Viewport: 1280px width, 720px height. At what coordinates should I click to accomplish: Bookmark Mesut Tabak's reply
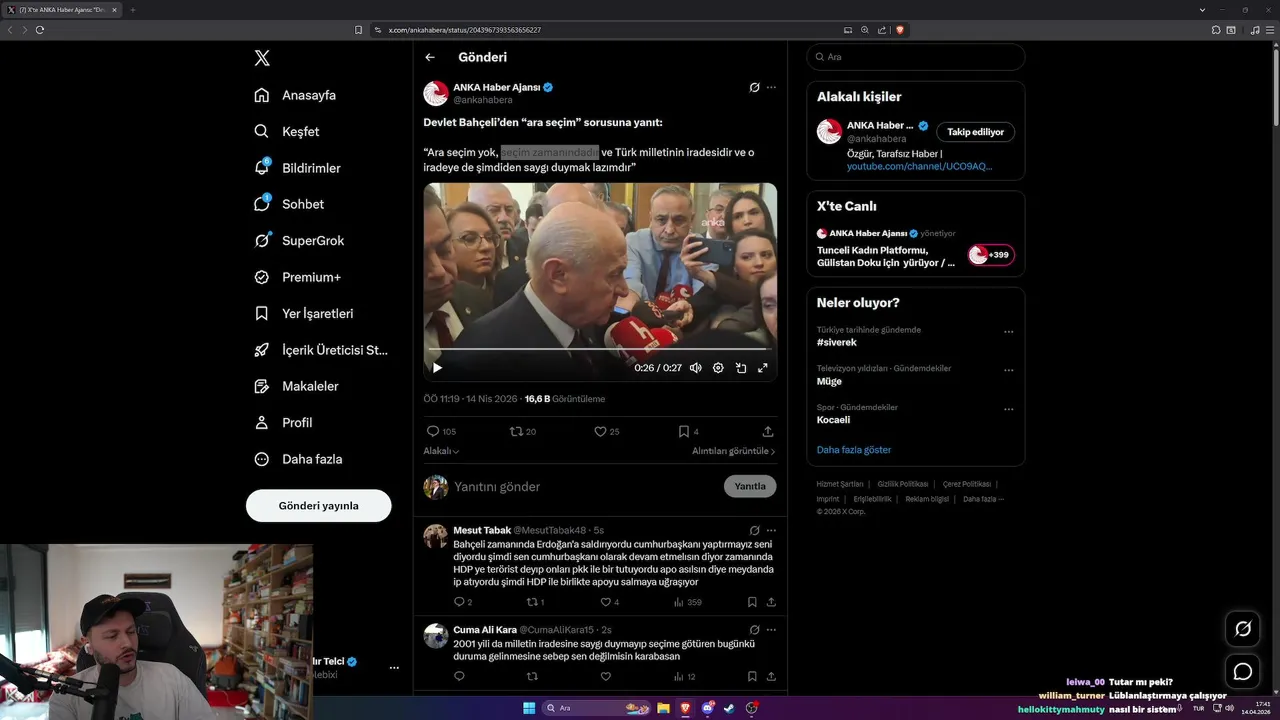[752, 602]
